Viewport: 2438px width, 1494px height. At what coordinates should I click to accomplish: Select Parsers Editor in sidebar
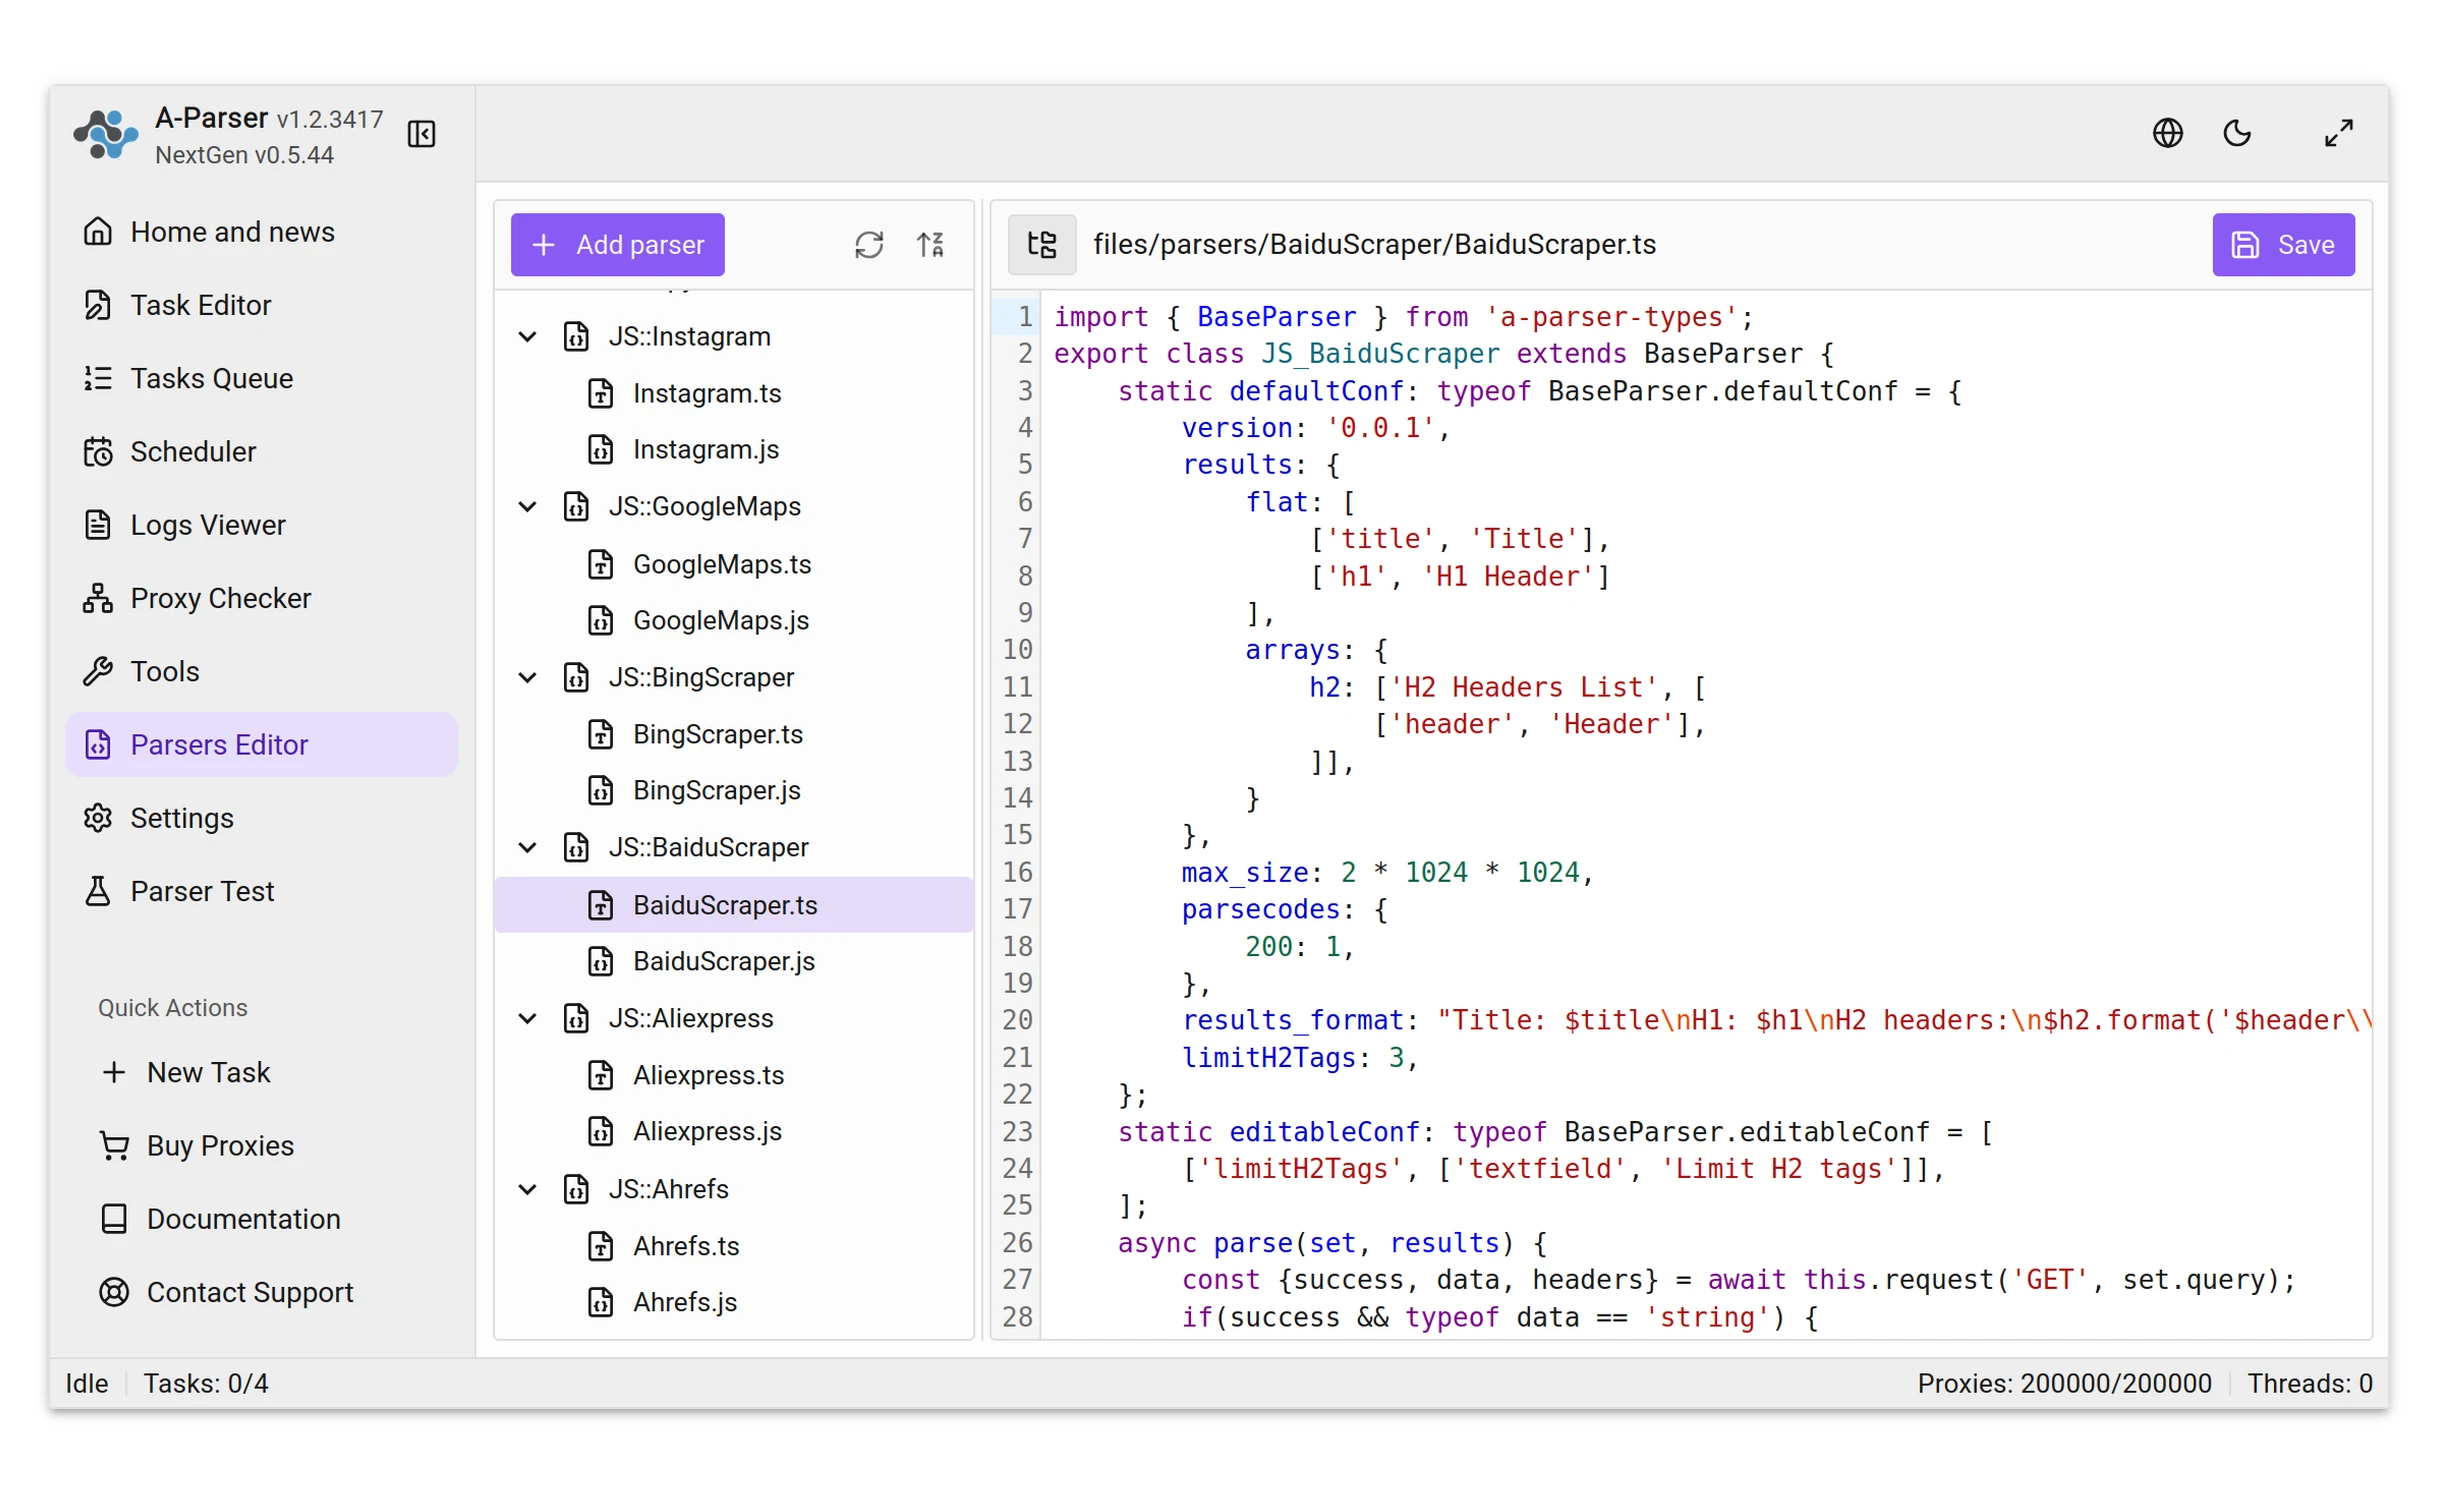pos(261,744)
